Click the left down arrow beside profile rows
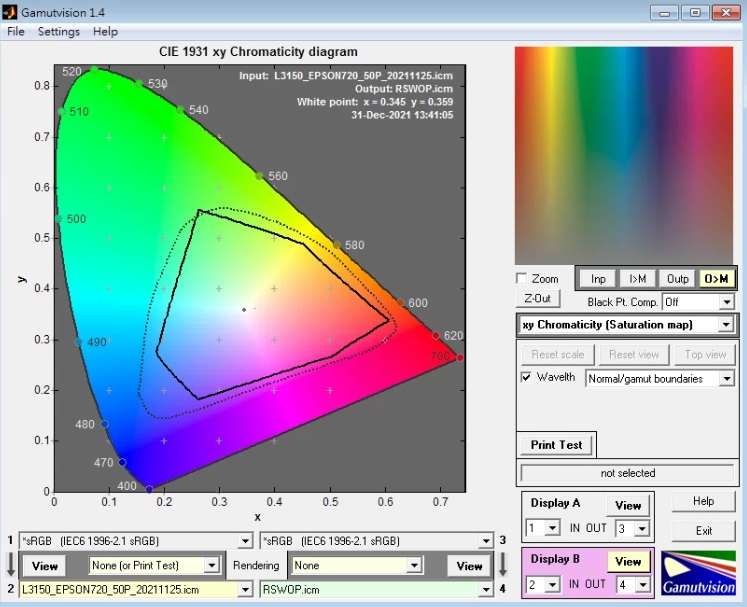The height and width of the screenshot is (607, 747). [9, 565]
